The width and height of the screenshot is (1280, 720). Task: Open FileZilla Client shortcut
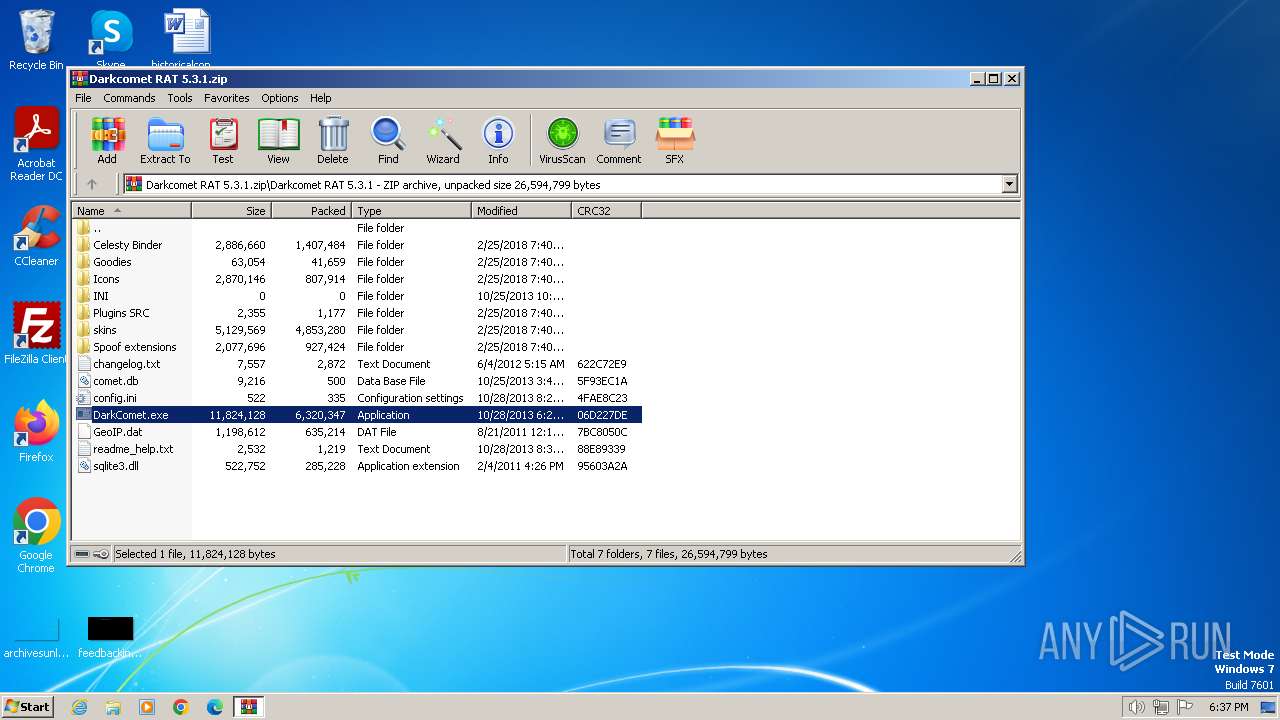(36, 333)
